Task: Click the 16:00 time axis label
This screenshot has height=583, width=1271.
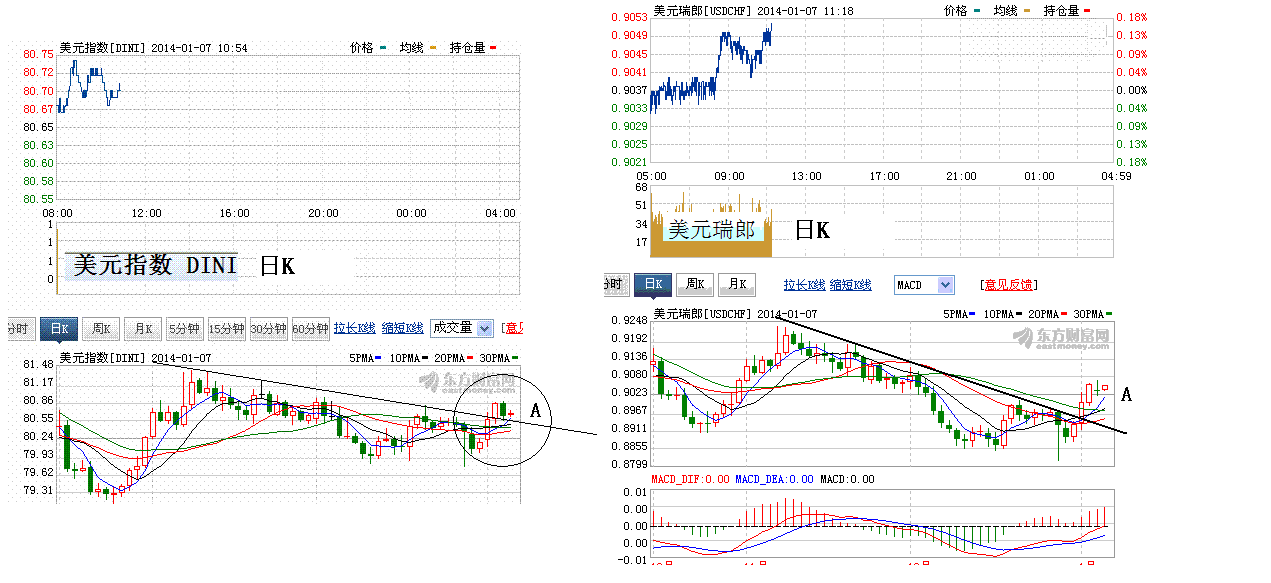Action: [x=235, y=213]
